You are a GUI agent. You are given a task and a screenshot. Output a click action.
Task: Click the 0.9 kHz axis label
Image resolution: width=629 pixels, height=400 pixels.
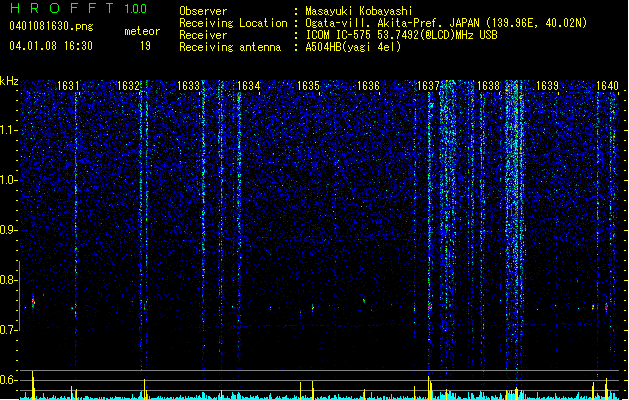point(8,230)
